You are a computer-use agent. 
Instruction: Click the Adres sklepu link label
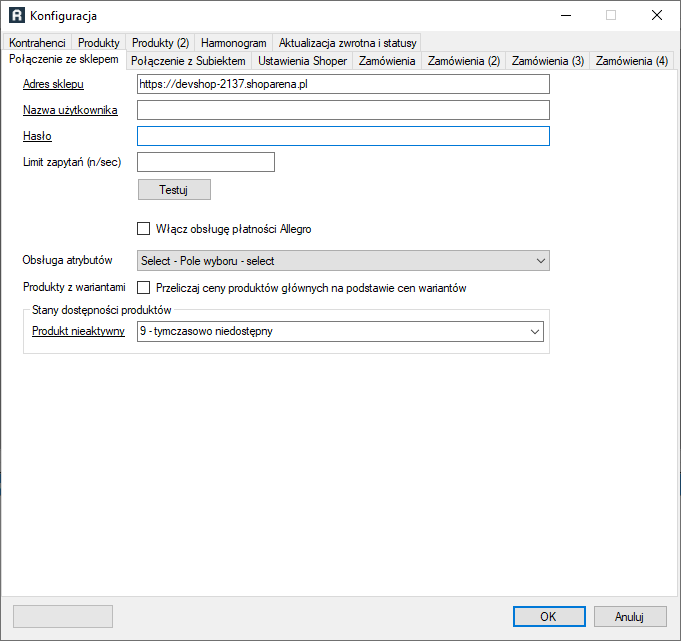tap(53, 84)
